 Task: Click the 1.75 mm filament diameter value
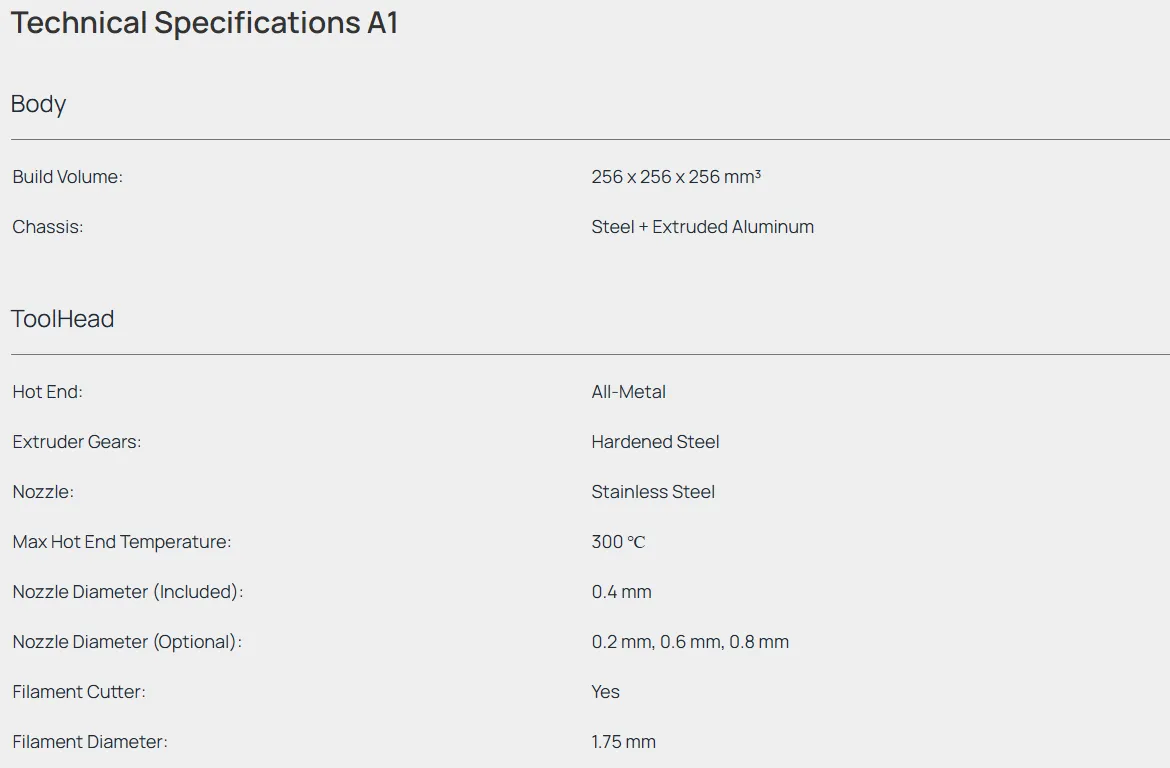click(x=623, y=742)
